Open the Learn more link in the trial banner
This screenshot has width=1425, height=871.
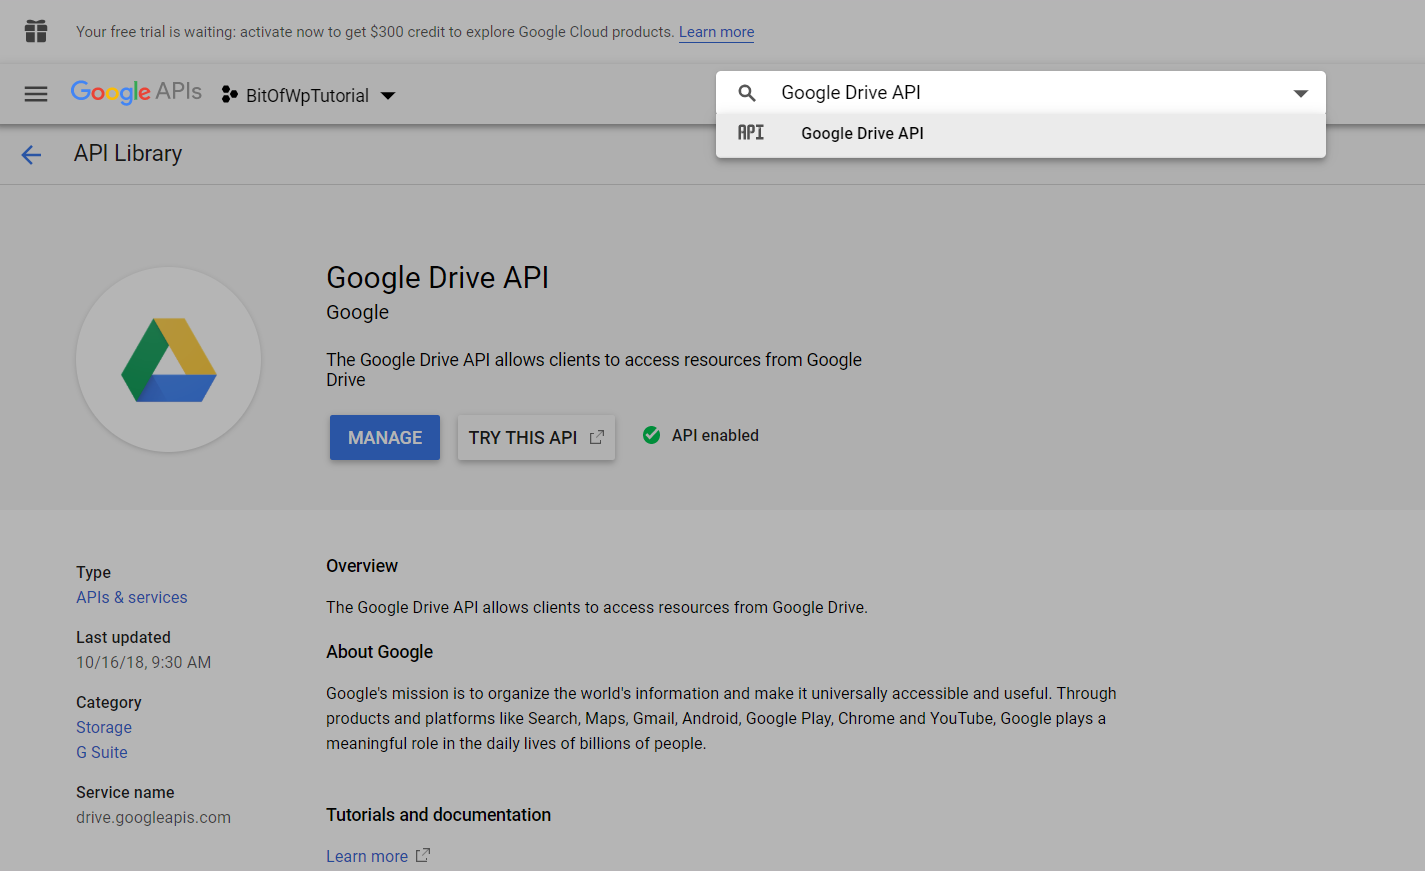tap(716, 32)
